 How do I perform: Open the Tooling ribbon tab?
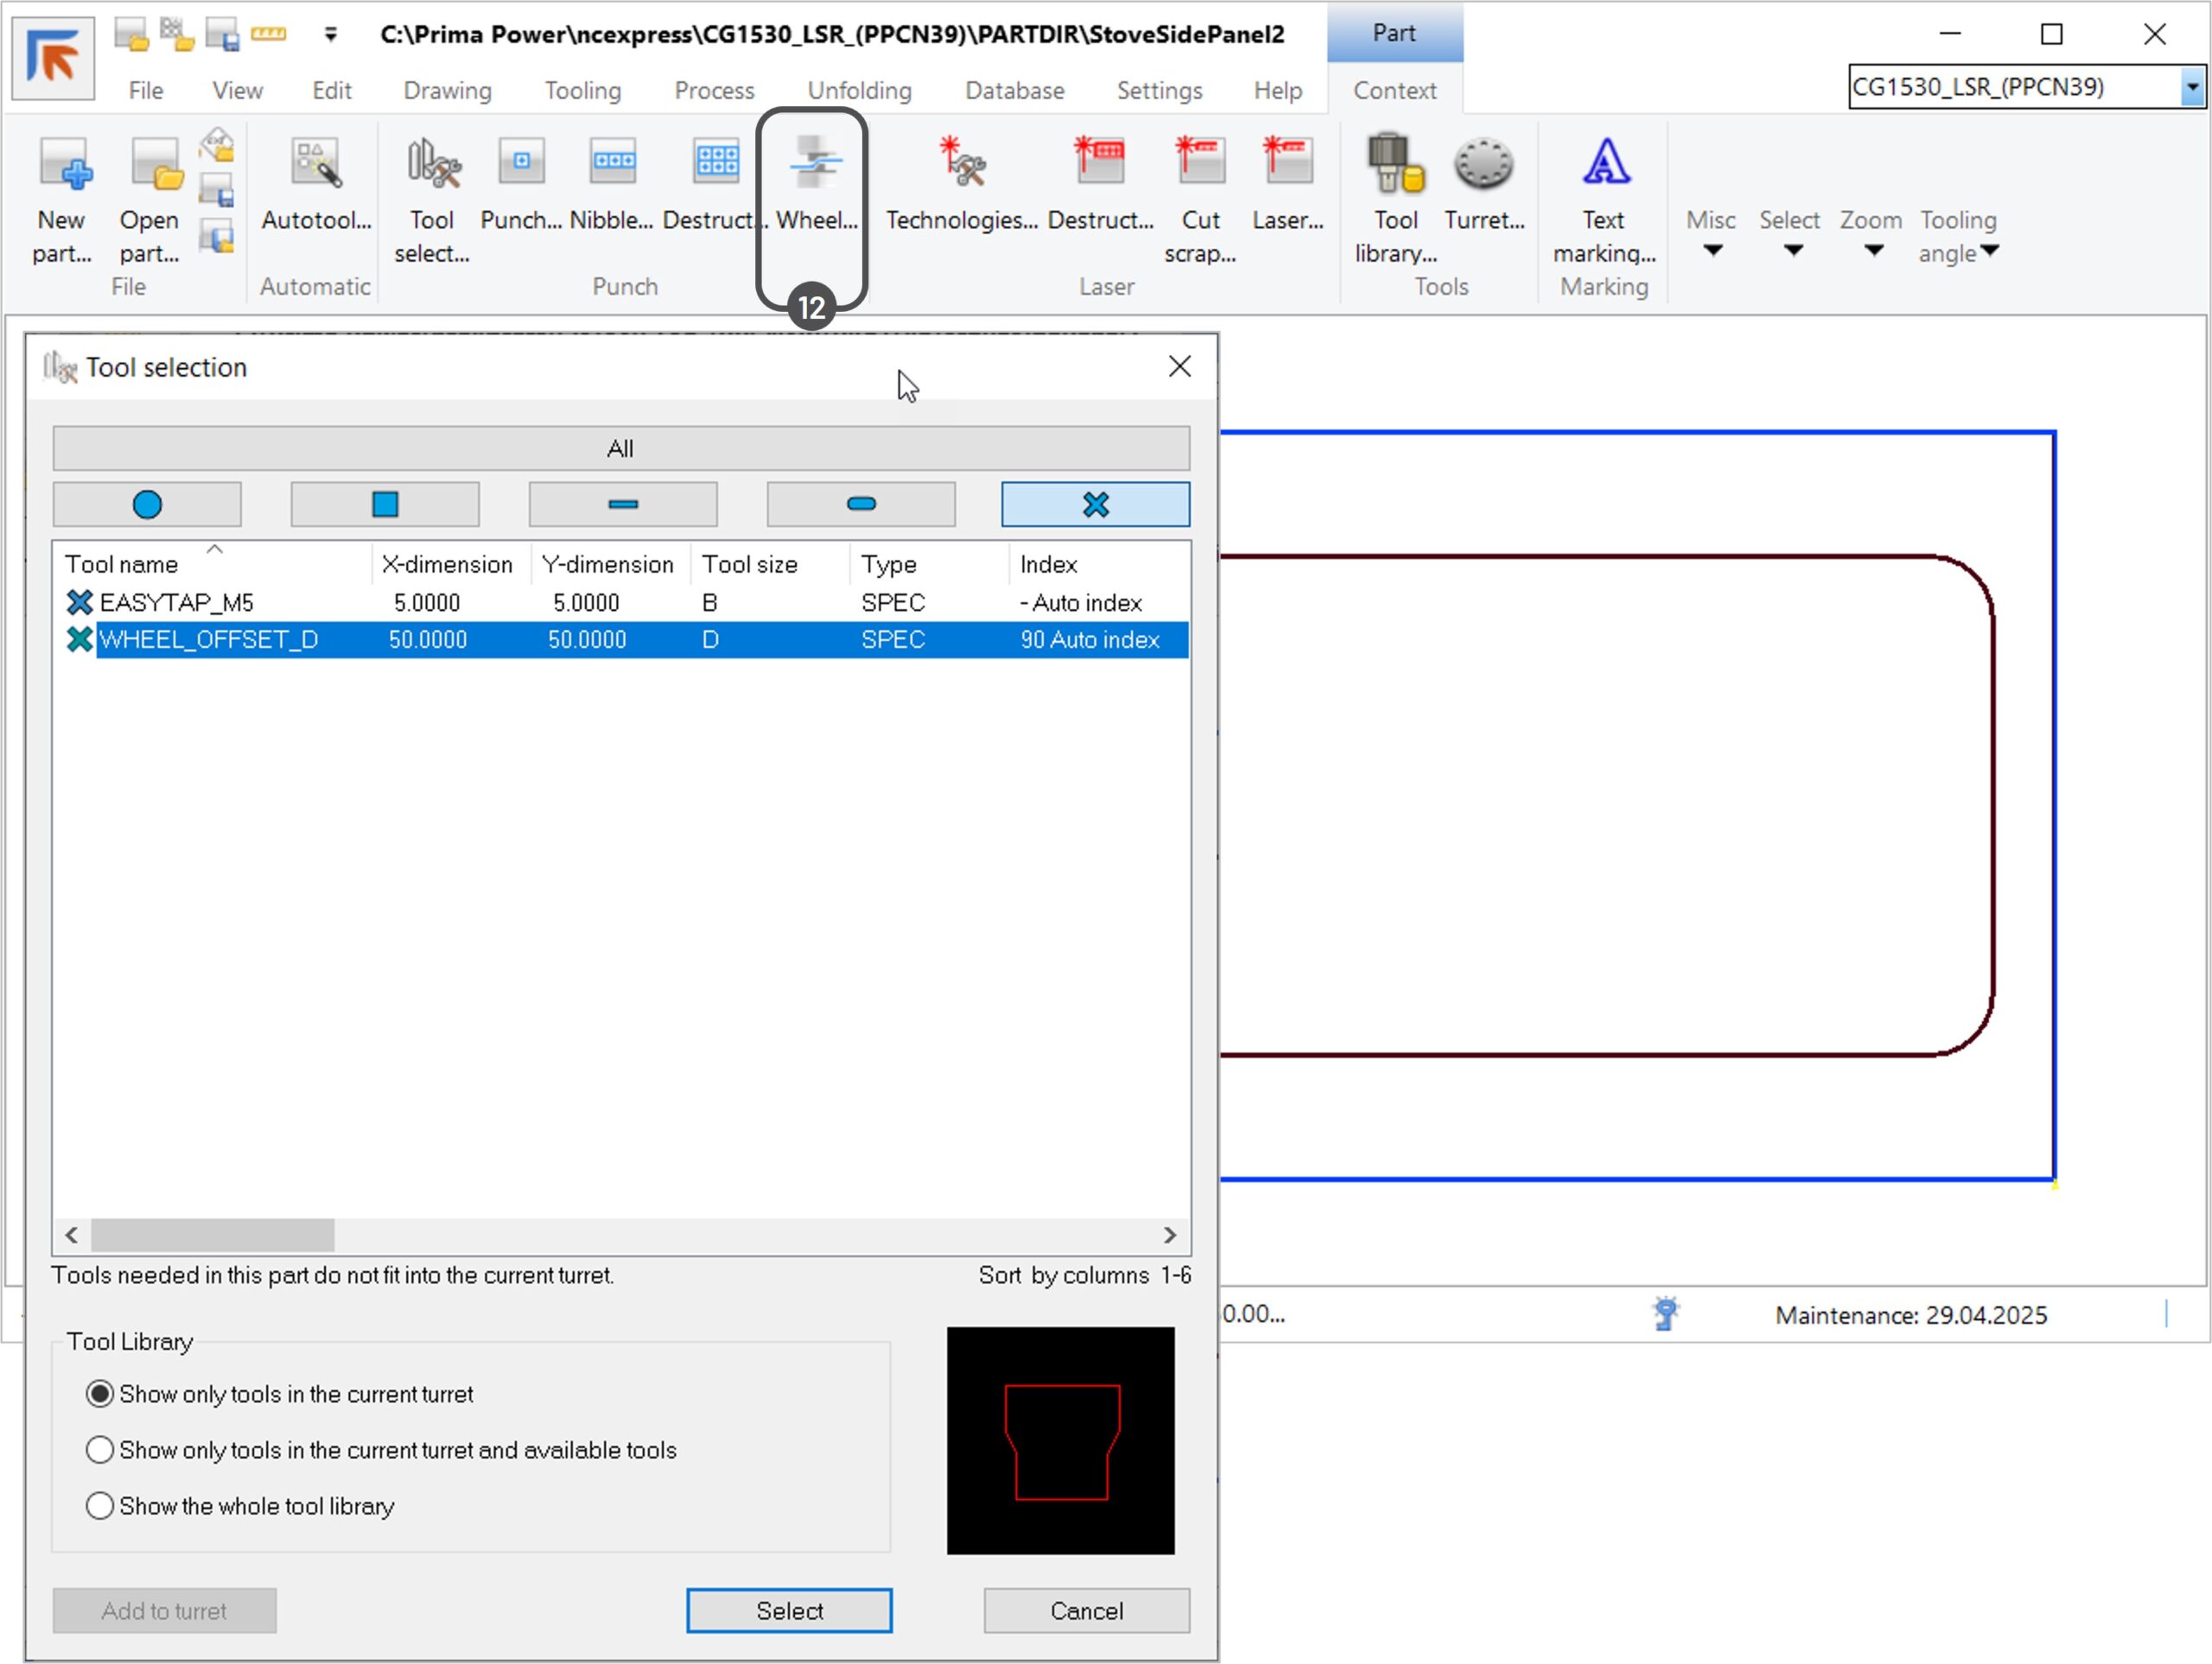click(583, 90)
